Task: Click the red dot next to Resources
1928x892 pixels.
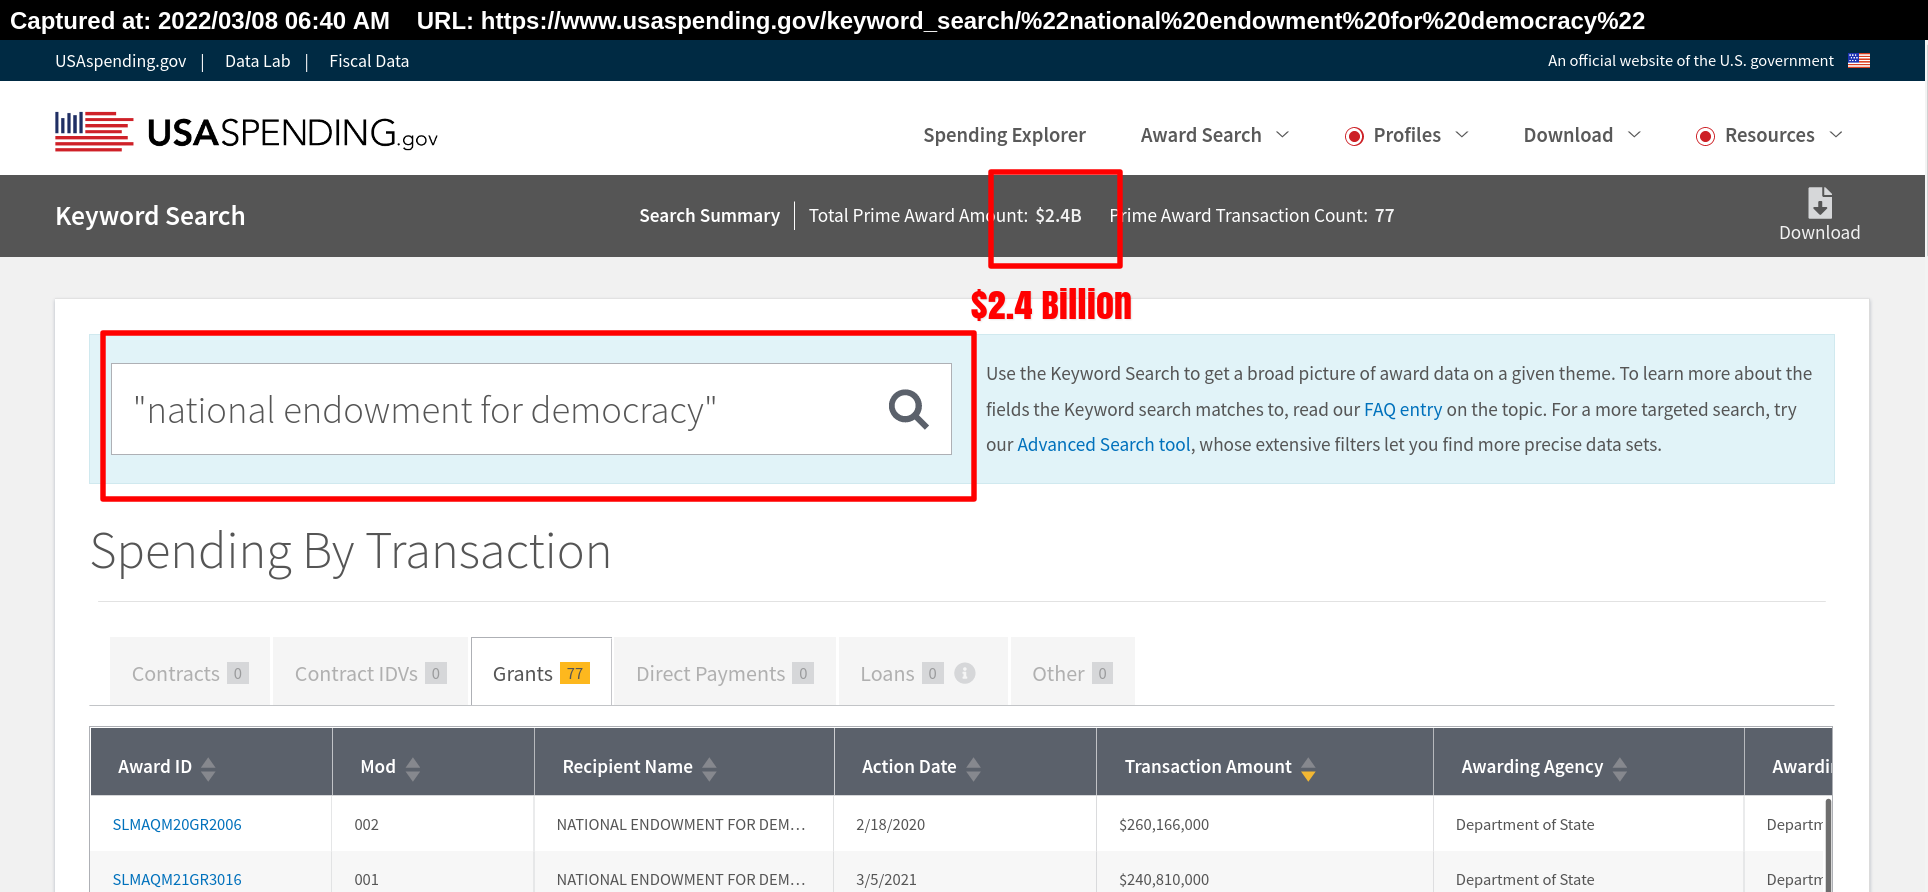Action: click(x=1705, y=136)
